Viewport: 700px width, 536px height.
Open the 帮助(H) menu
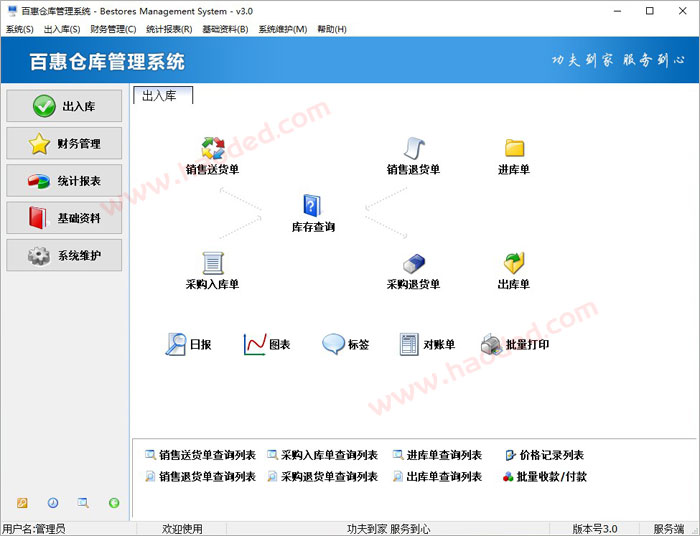pyautogui.click(x=332, y=29)
